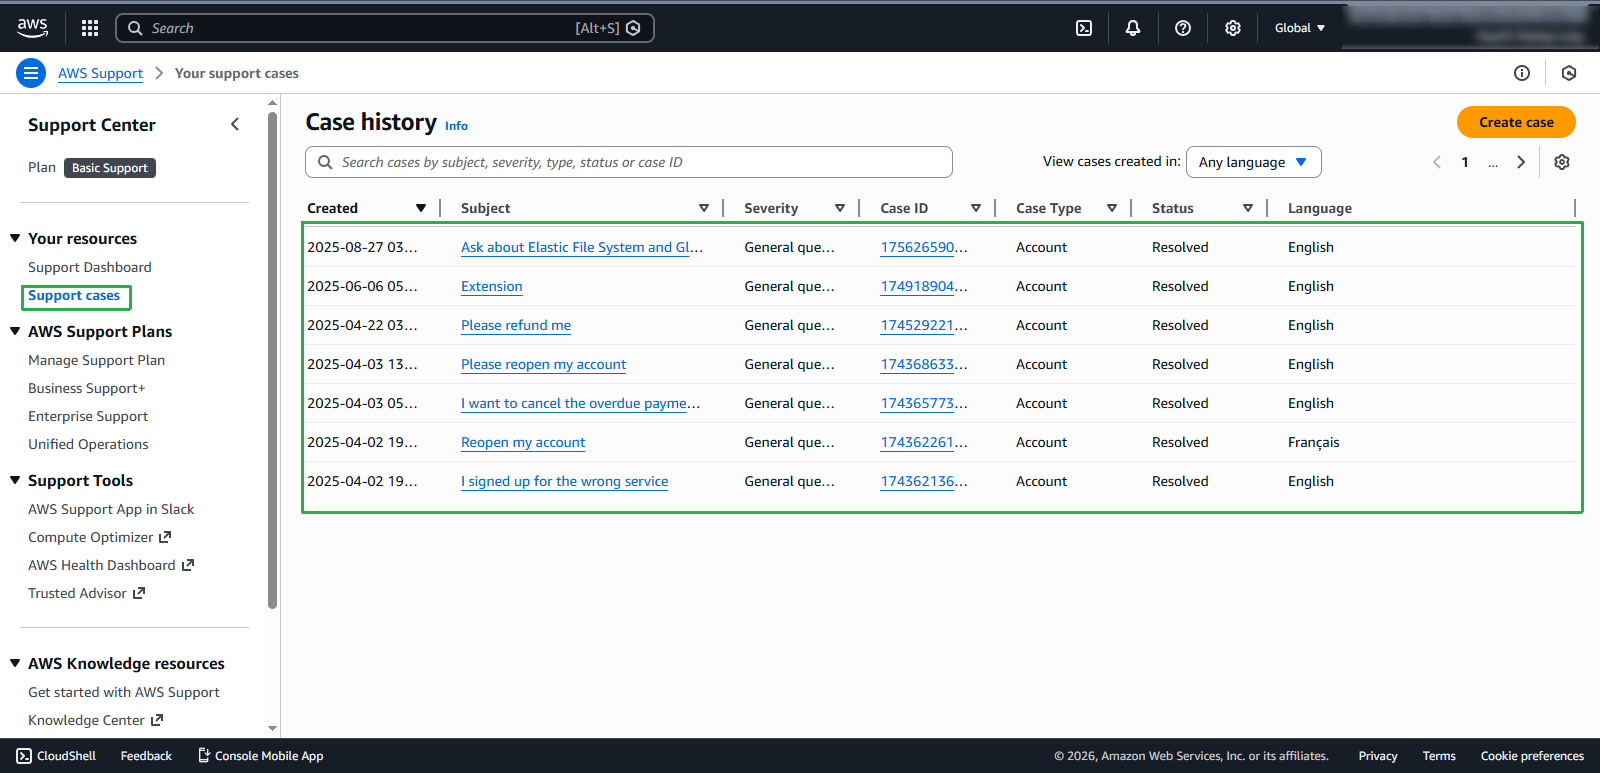Click the Create case button
The width and height of the screenshot is (1600, 773).
point(1516,122)
